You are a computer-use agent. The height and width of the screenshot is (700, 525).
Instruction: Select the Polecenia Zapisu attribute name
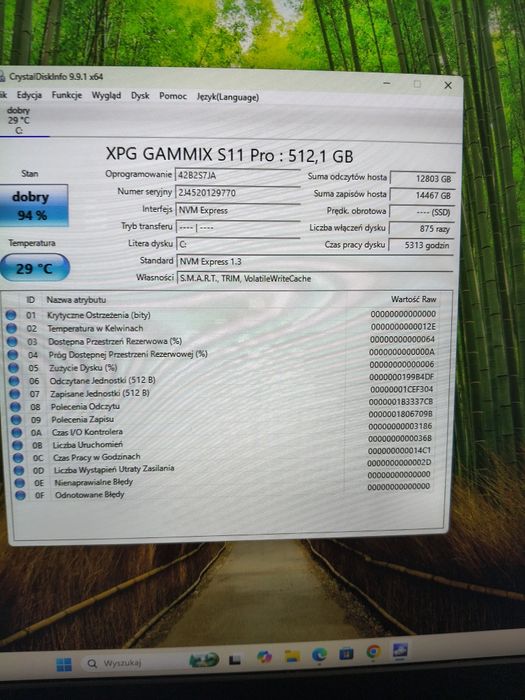tap(83, 420)
